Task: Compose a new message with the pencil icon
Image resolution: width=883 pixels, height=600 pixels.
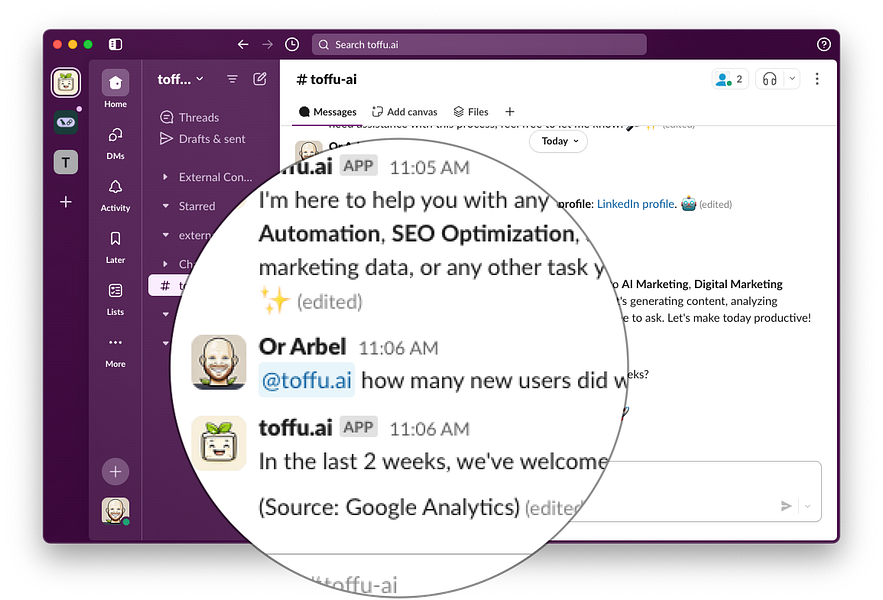Action: (260, 79)
